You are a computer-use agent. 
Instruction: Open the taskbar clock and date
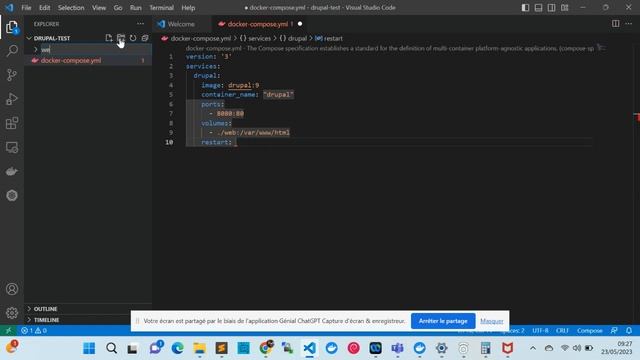click(616, 348)
